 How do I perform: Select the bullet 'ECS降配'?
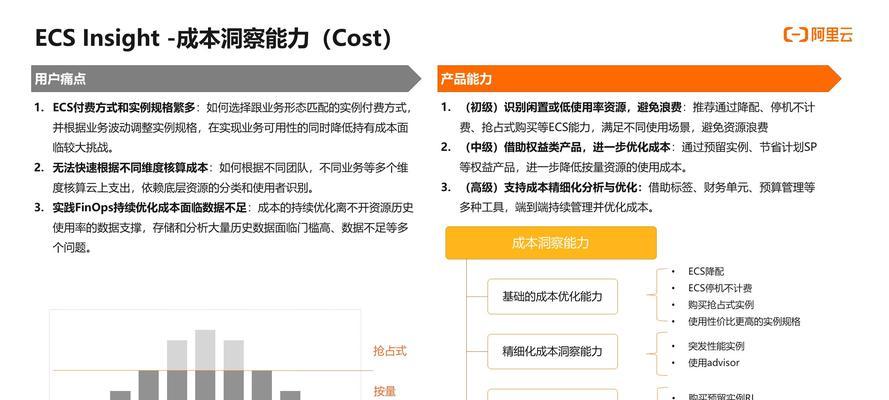[x=706, y=272]
